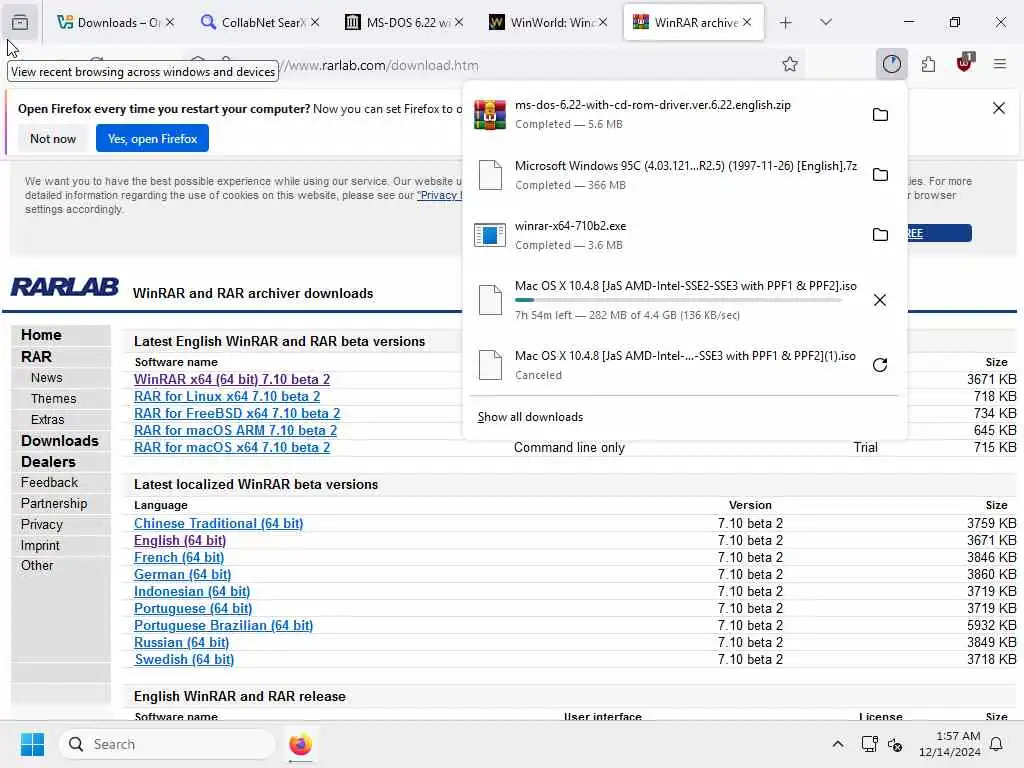Show all downloads

click(x=530, y=417)
